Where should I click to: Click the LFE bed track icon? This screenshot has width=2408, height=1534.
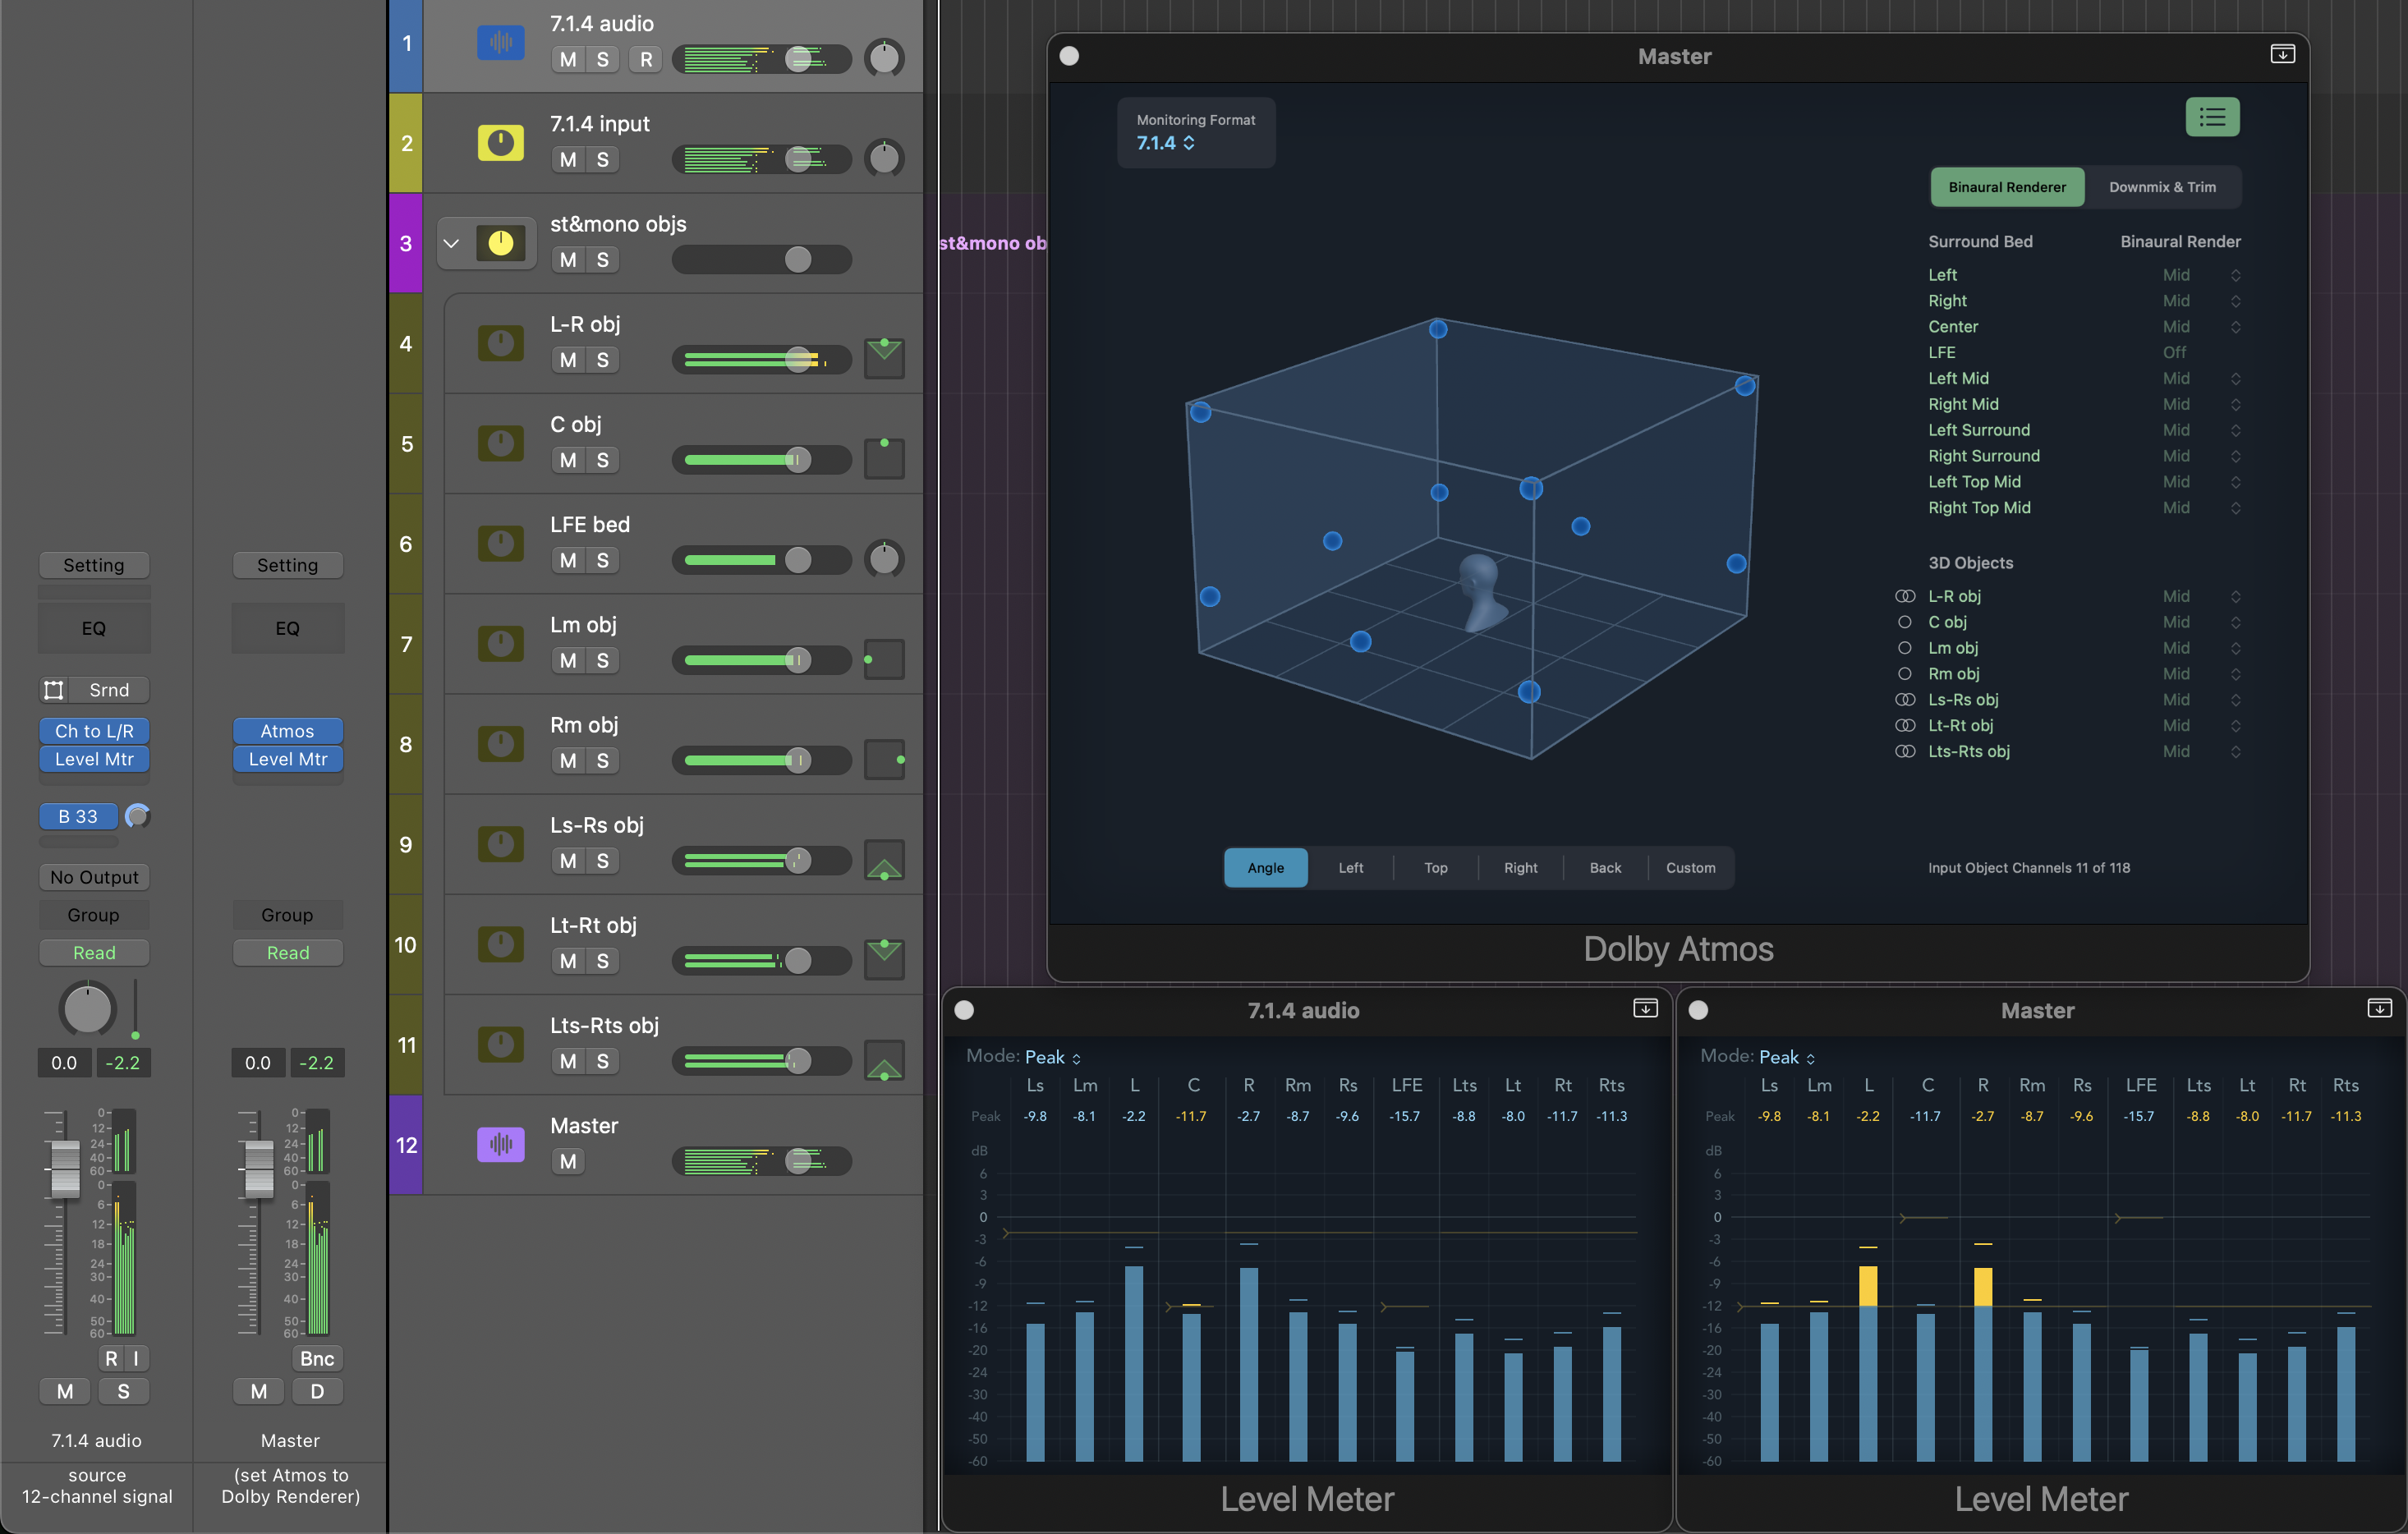pos(501,543)
